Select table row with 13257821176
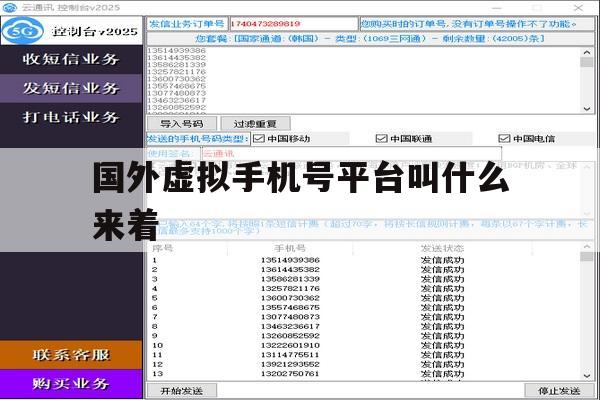Image resolution: width=600 pixels, height=400 pixels. click(364, 289)
